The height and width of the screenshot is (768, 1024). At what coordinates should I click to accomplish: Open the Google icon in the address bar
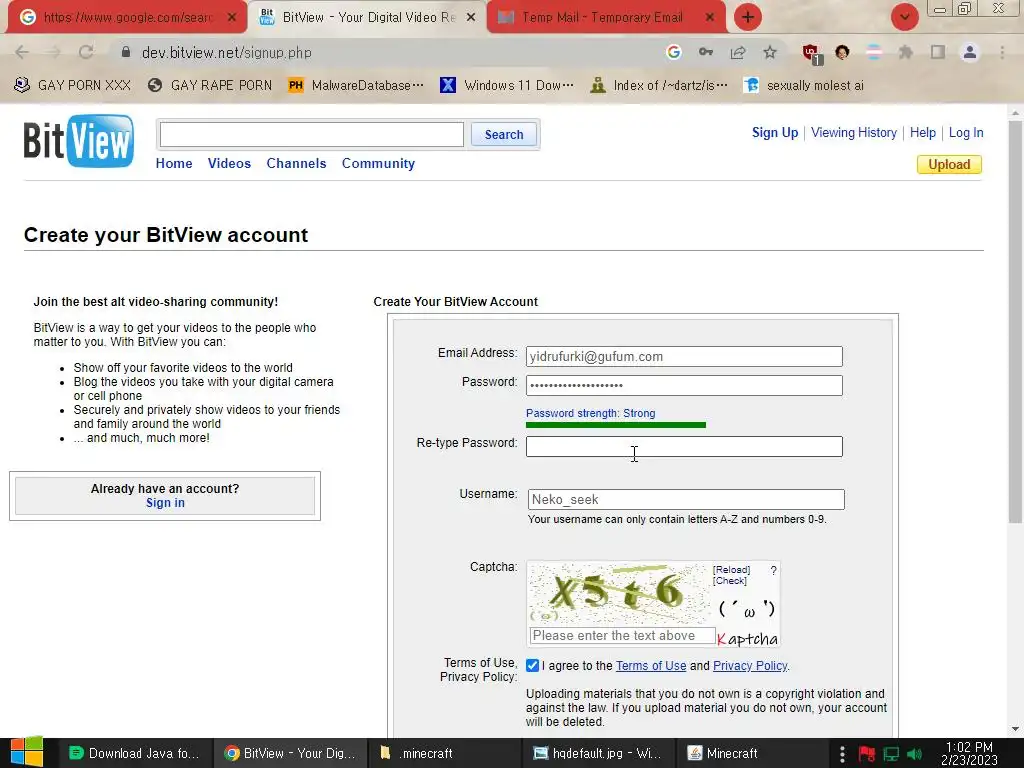point(674,52)
